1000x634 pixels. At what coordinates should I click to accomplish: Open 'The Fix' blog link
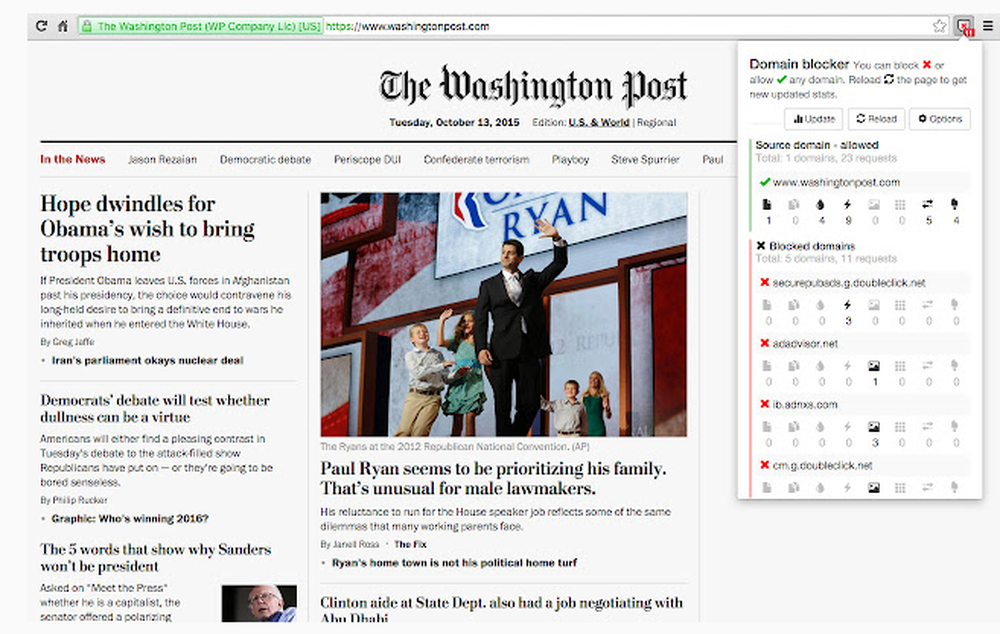pyautogui.click(x=410, y=544)
